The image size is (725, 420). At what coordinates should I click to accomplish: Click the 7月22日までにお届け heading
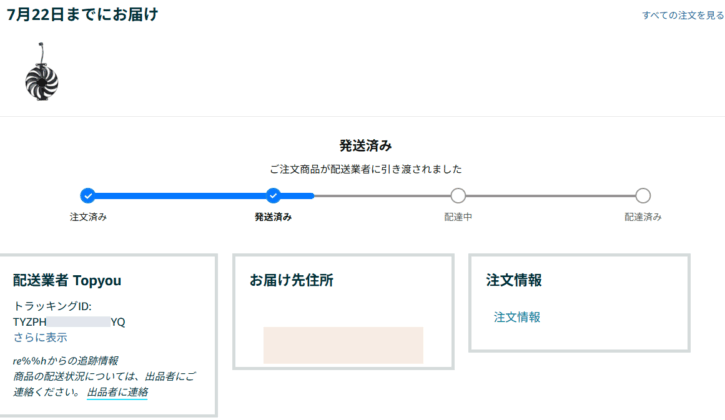pos(82,15)
